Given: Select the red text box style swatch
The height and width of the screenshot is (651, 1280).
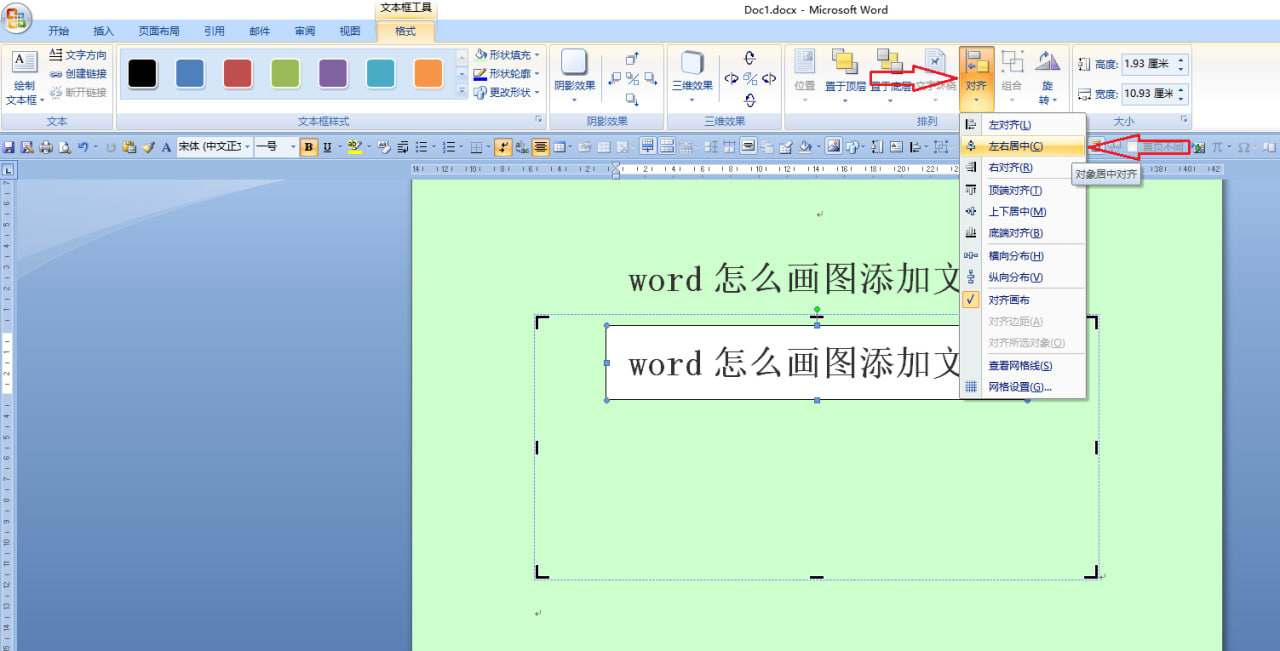Looking at the screenshot, I should tap(237, 73).
